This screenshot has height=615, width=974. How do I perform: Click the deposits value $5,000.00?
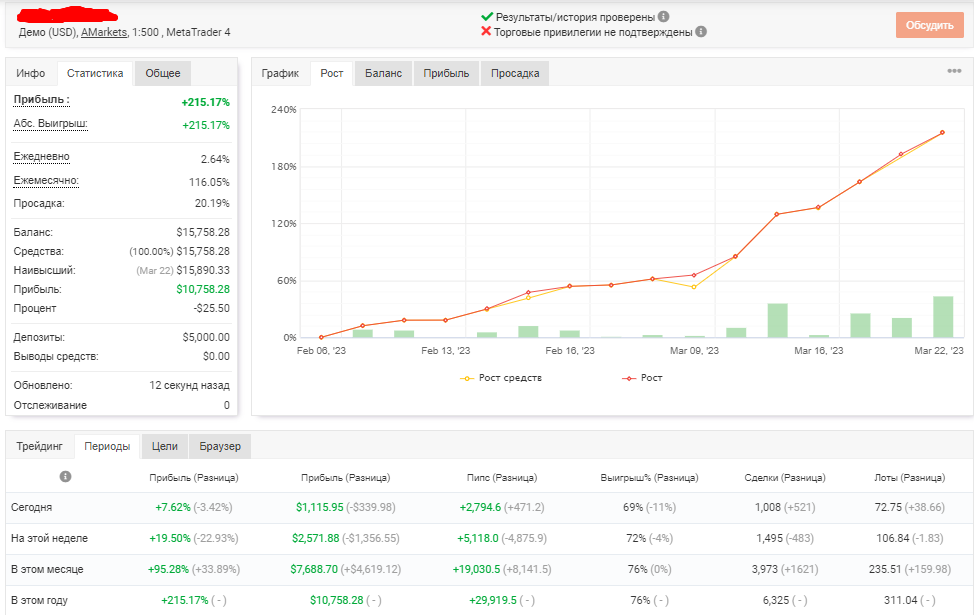(x=206, y=337)
